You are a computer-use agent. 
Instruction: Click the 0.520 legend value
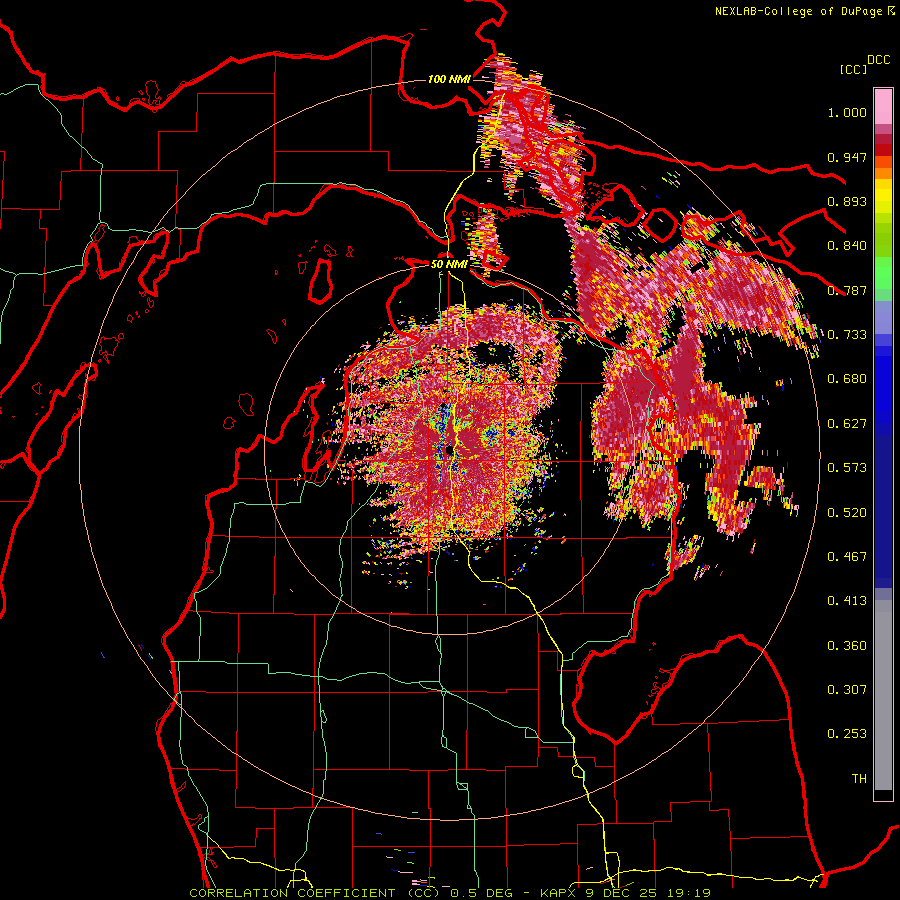coord(847,513)
